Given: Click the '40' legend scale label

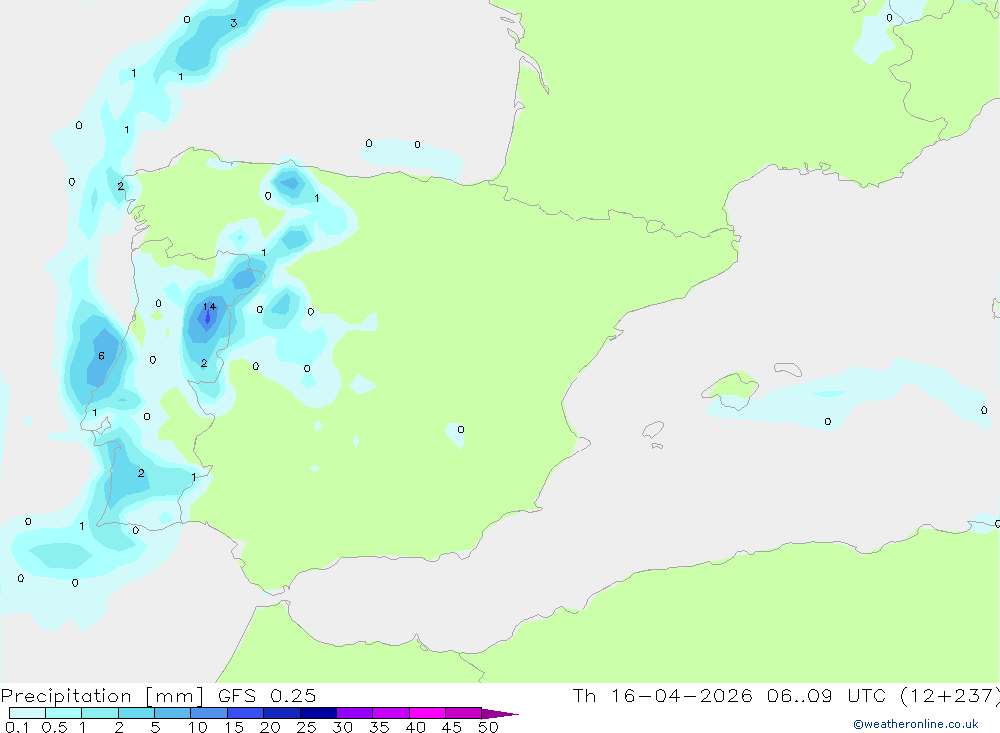Looking at the screenshot, I should coord(416,727).
